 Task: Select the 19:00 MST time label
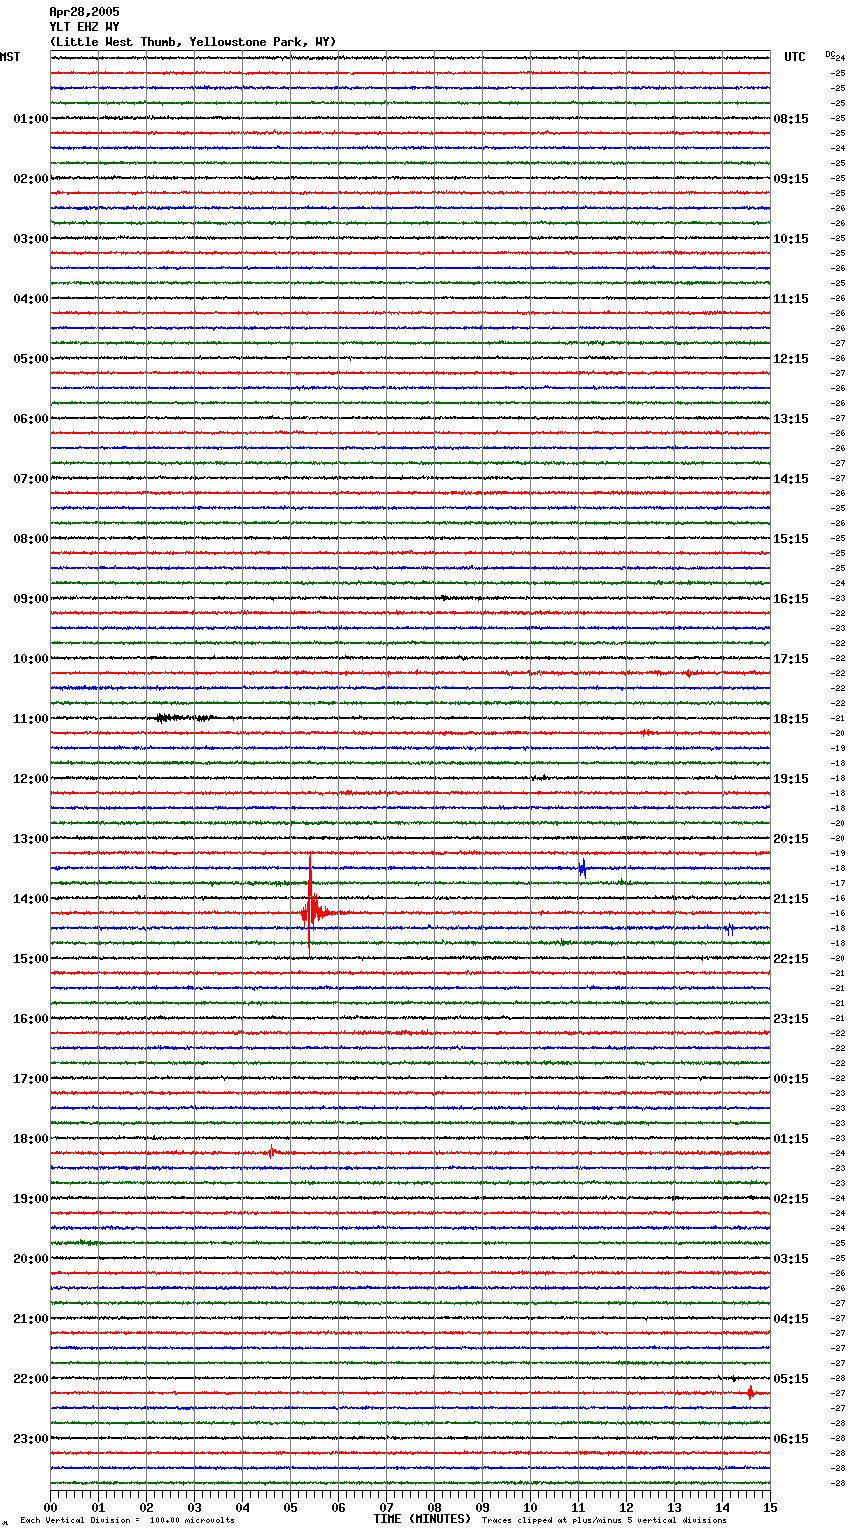point(31,1199)
